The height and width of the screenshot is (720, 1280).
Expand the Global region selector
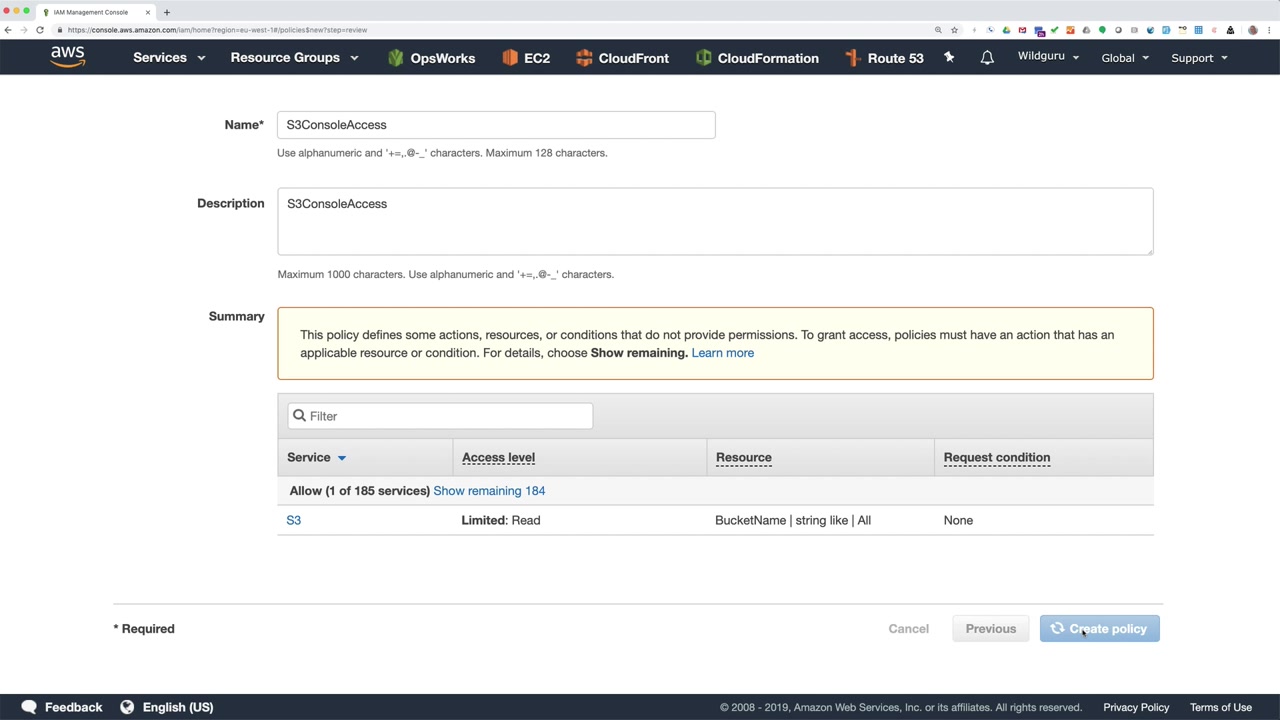1125,58
